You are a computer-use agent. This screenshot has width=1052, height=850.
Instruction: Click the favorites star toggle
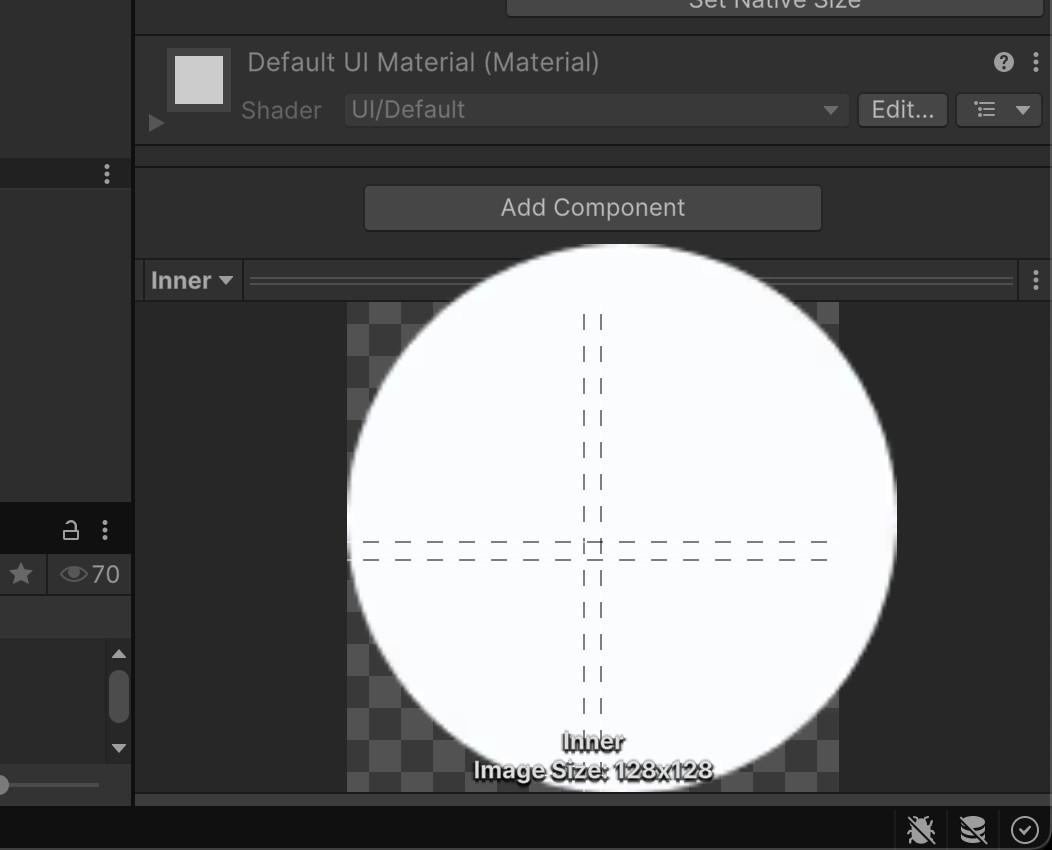pyautogui.click(x=21, y=574)
